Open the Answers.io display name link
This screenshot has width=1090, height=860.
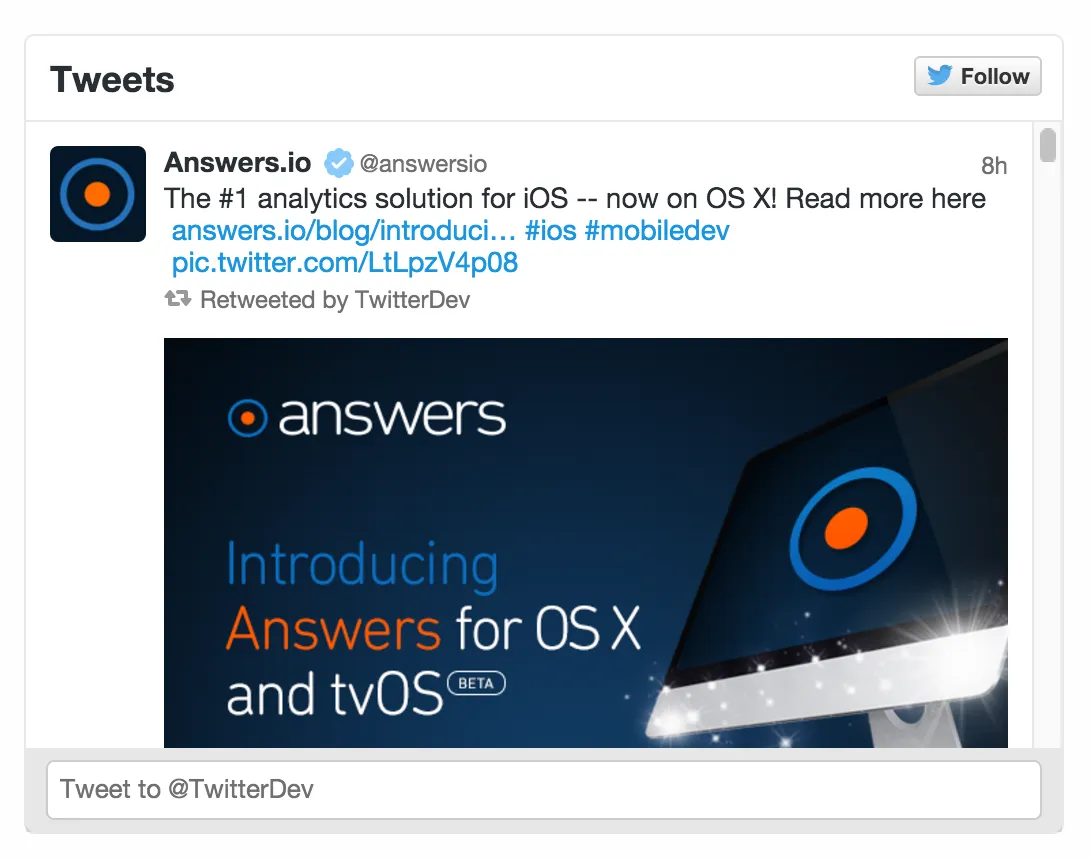[x=237, y=163]
